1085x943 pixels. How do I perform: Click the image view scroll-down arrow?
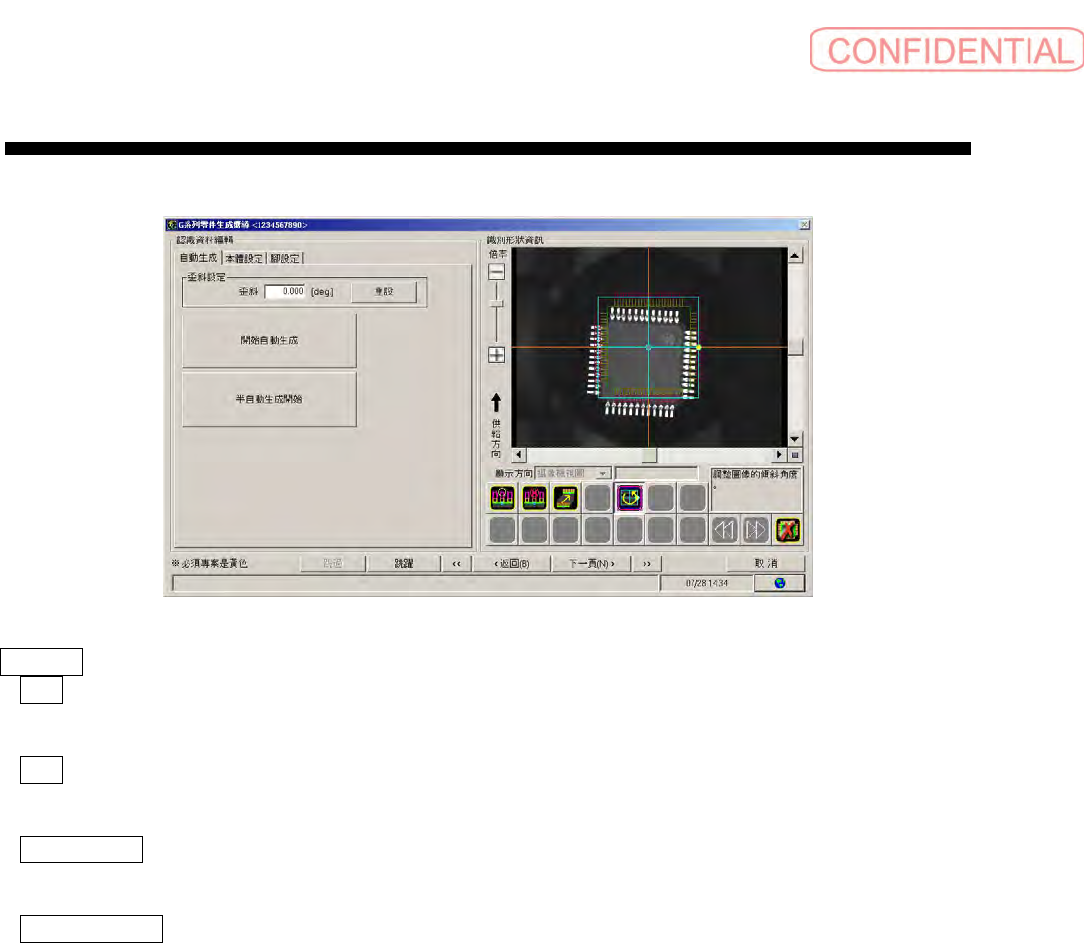(x=795, y=439)
